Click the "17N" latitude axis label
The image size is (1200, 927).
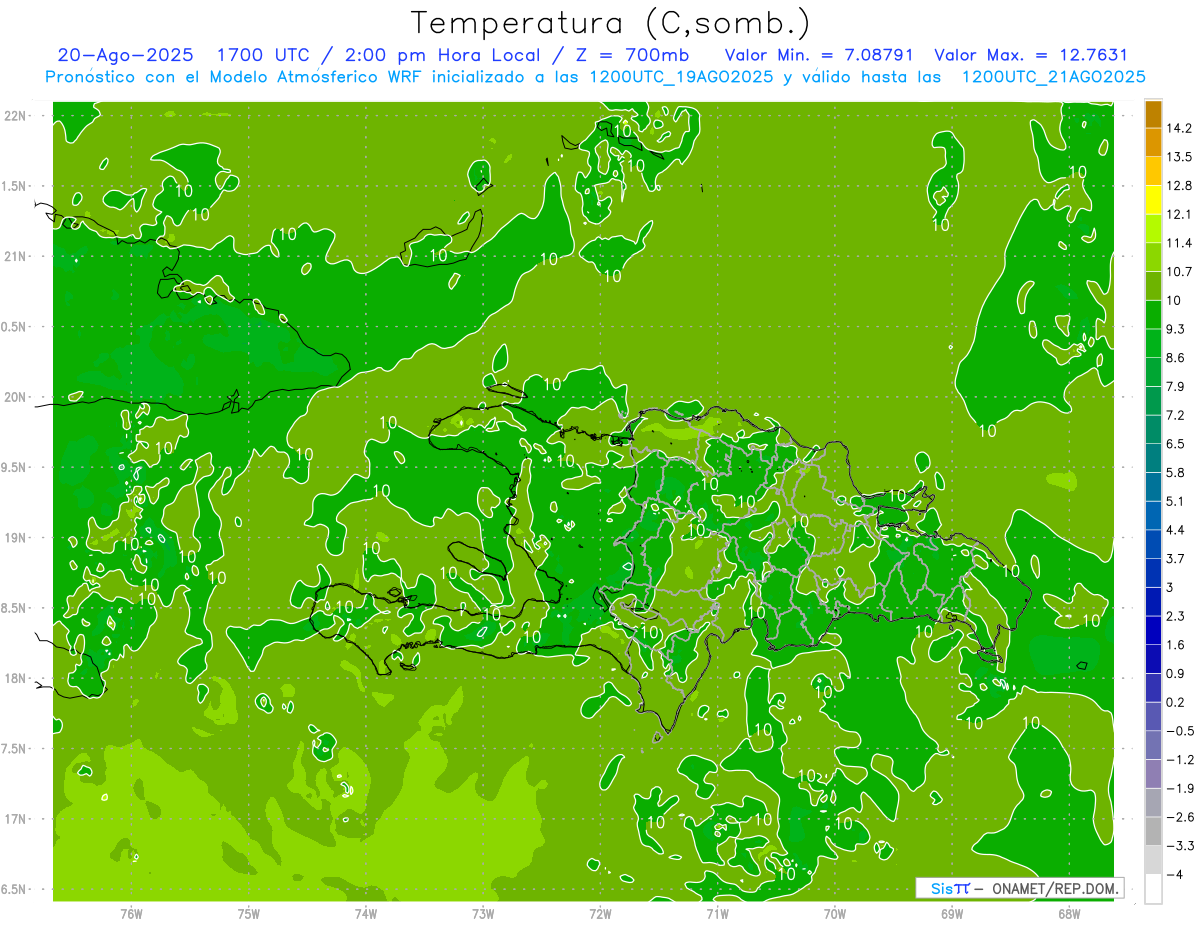click(x=16, y=819)
